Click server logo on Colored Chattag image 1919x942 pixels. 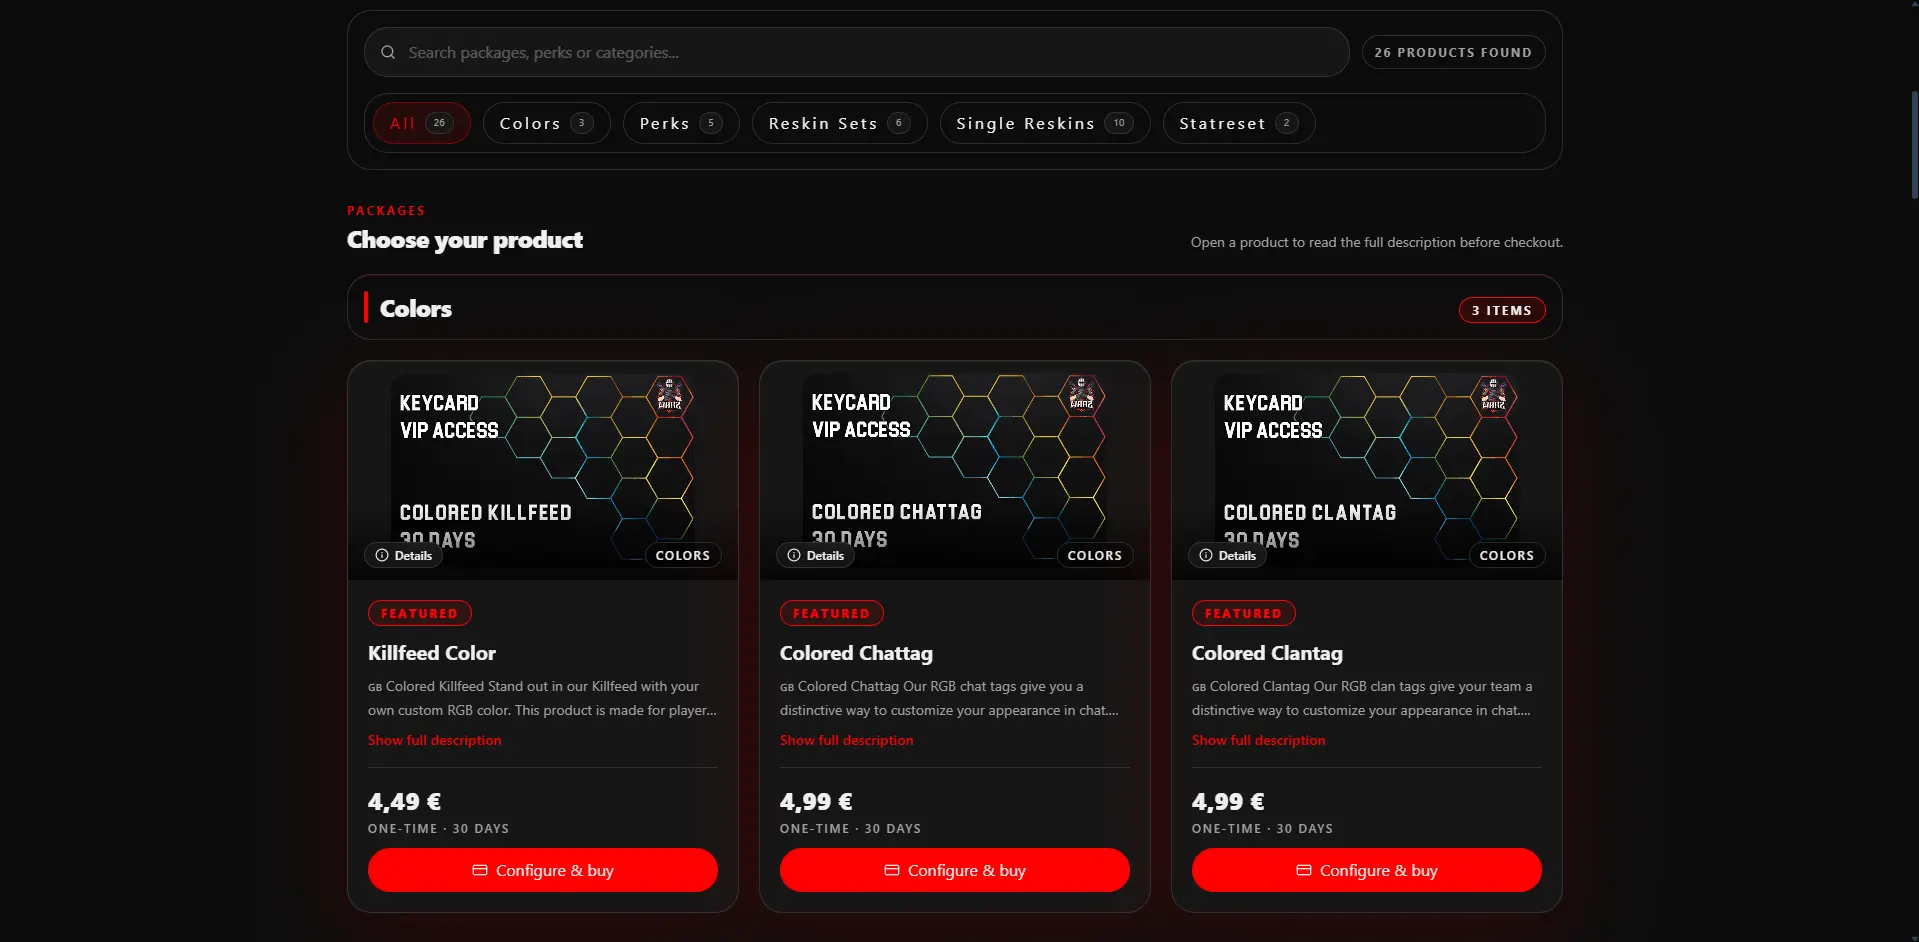click(1082, 396)
